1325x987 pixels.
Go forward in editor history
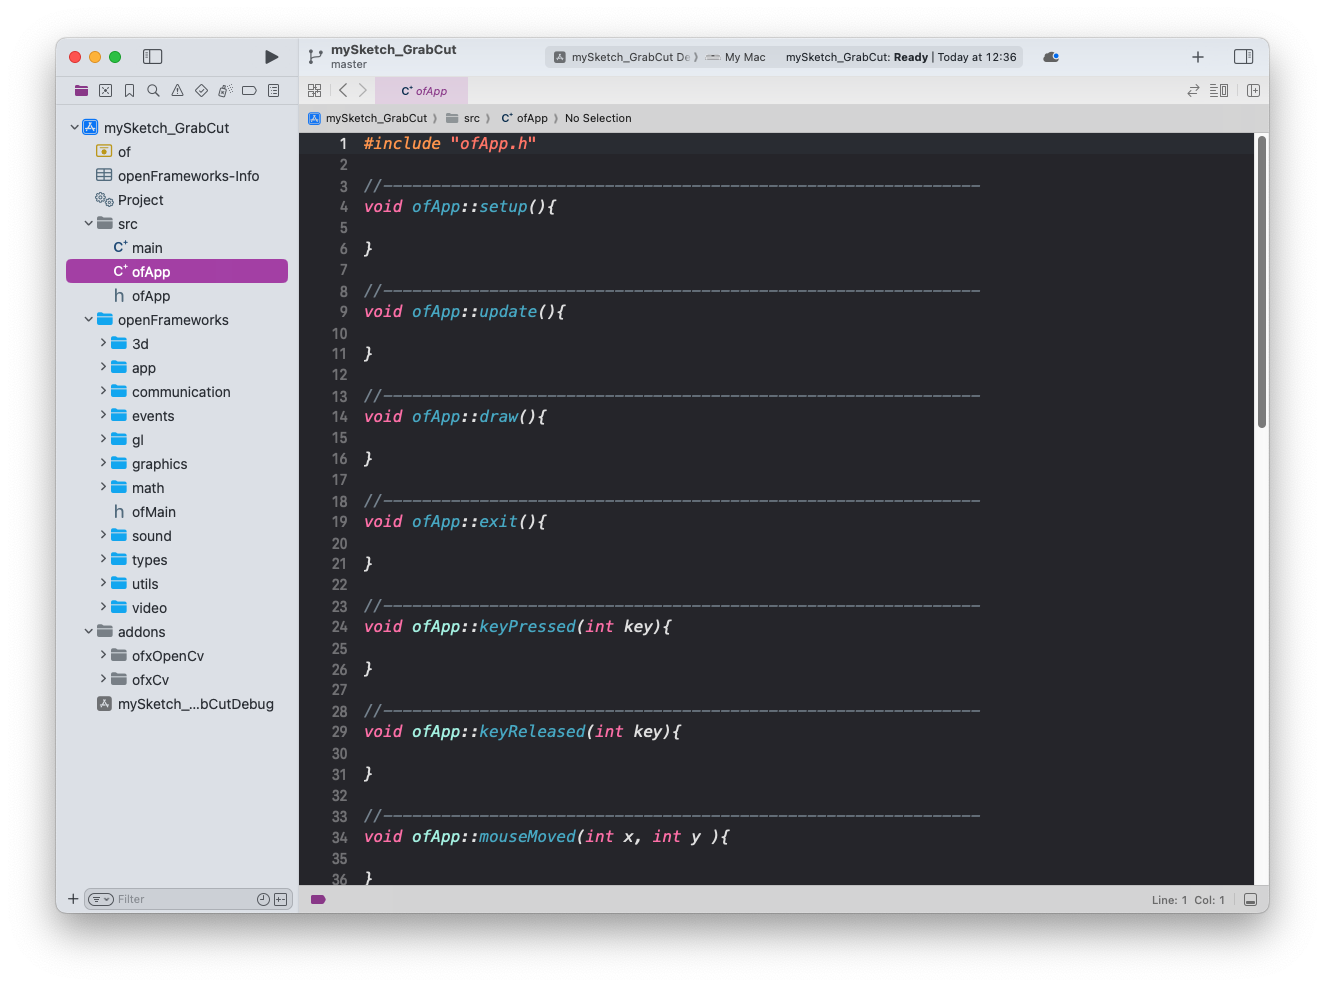pyautogui.click(x=363, y=90)
